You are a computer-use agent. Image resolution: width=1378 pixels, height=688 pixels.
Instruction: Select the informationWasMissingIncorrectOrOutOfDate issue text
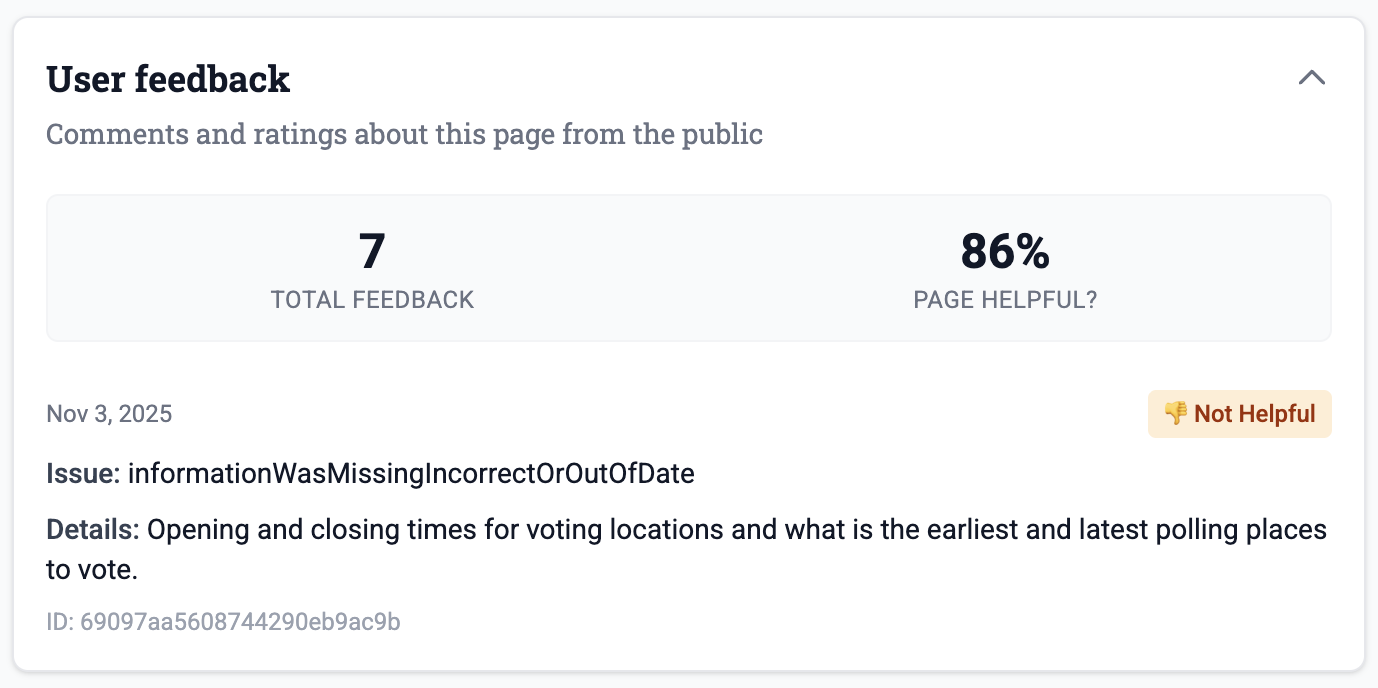(411, 474)
